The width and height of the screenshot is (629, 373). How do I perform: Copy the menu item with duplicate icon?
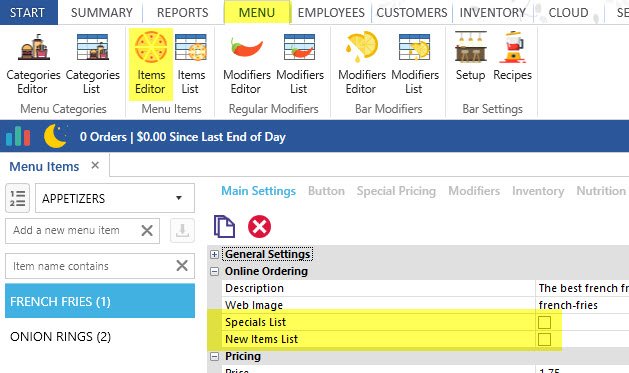click(224, 227)
